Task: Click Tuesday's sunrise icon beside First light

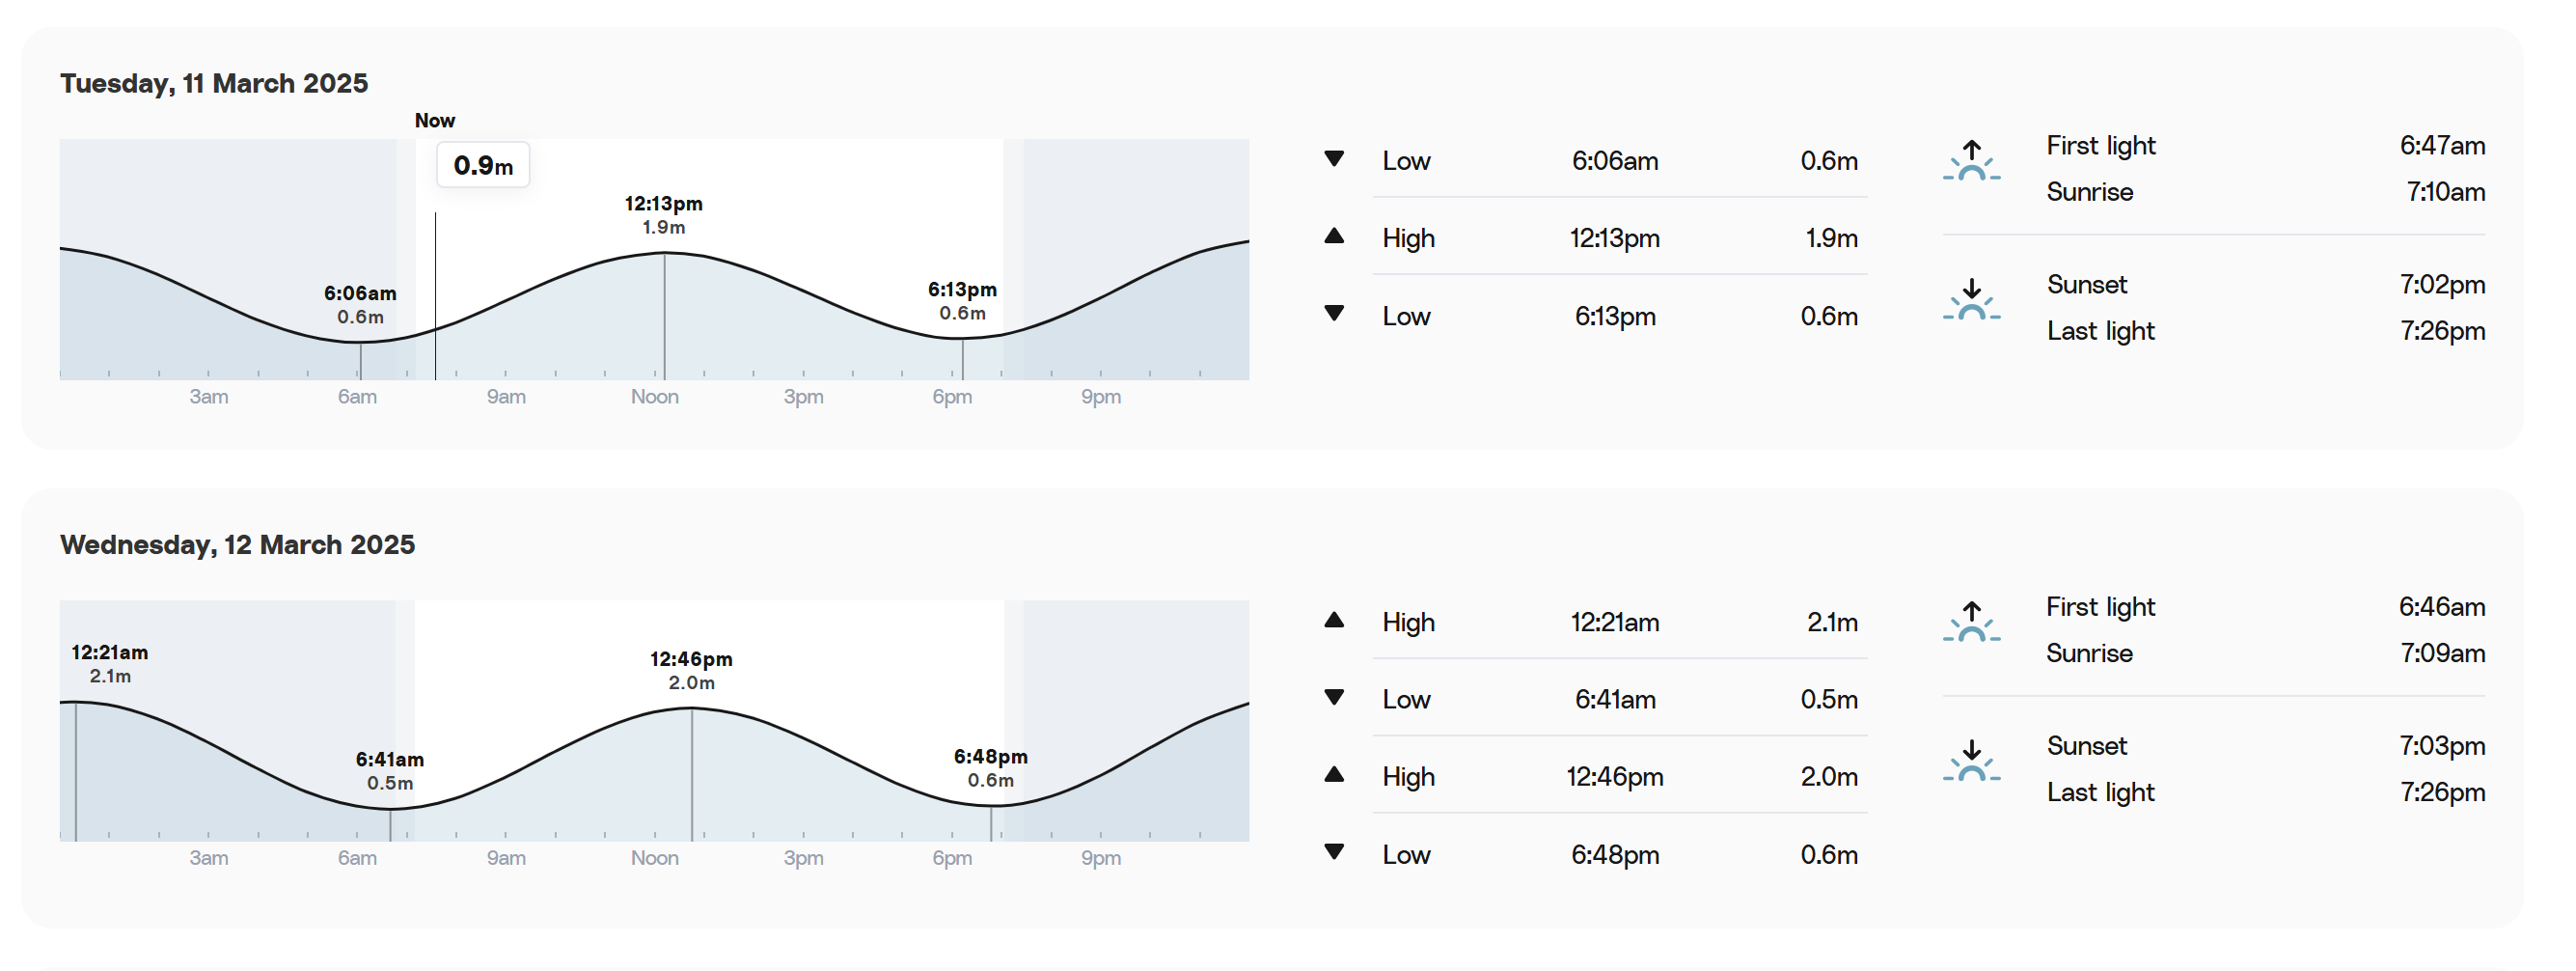Action: point(1971,161)
